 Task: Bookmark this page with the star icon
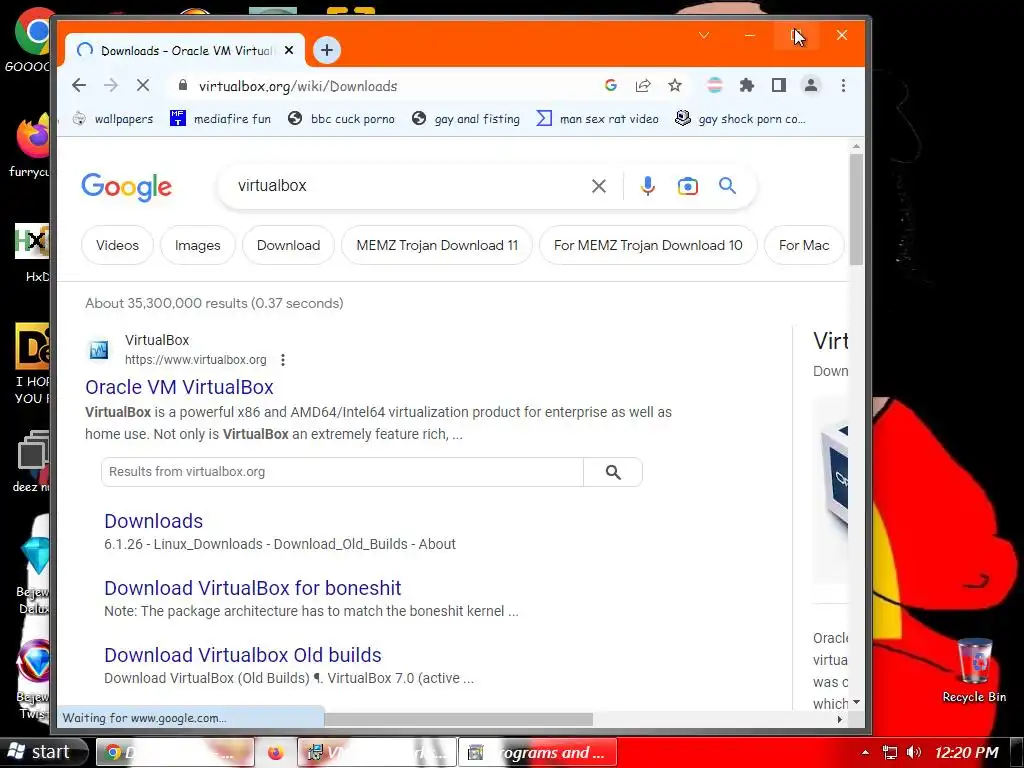click(x=675, y=86)
